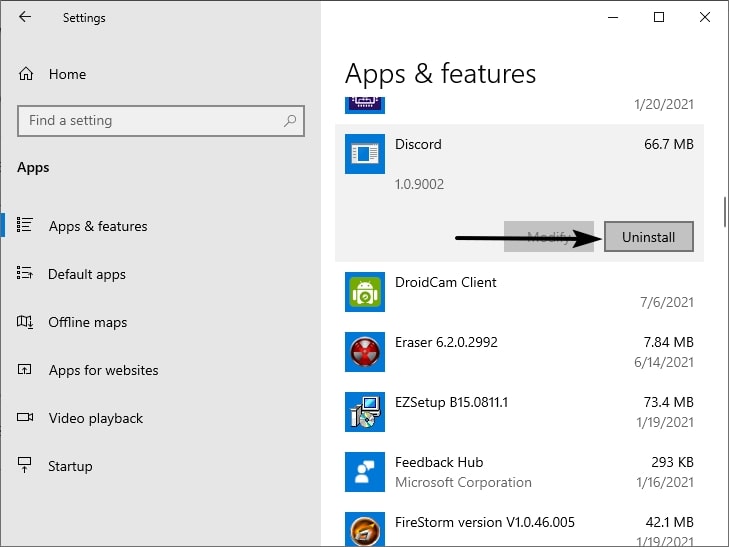Click Feedback Hub size 293 KB
Viewport: 729px width, 547px height.
672,462
